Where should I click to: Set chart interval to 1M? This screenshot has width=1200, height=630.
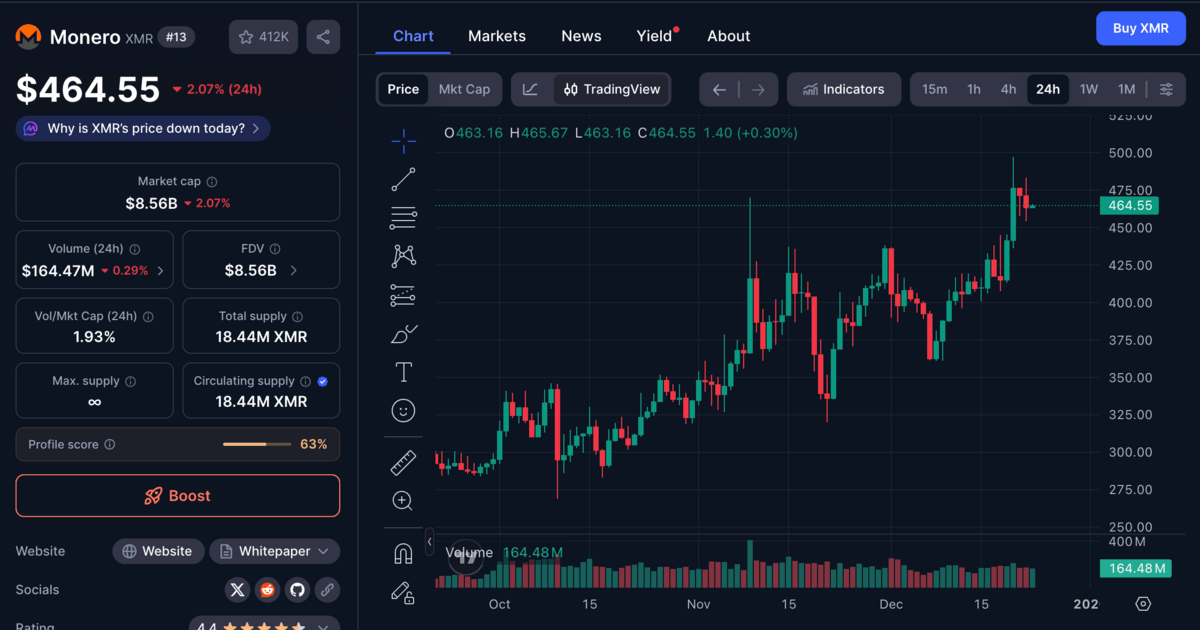click(x=1126, y=89)
